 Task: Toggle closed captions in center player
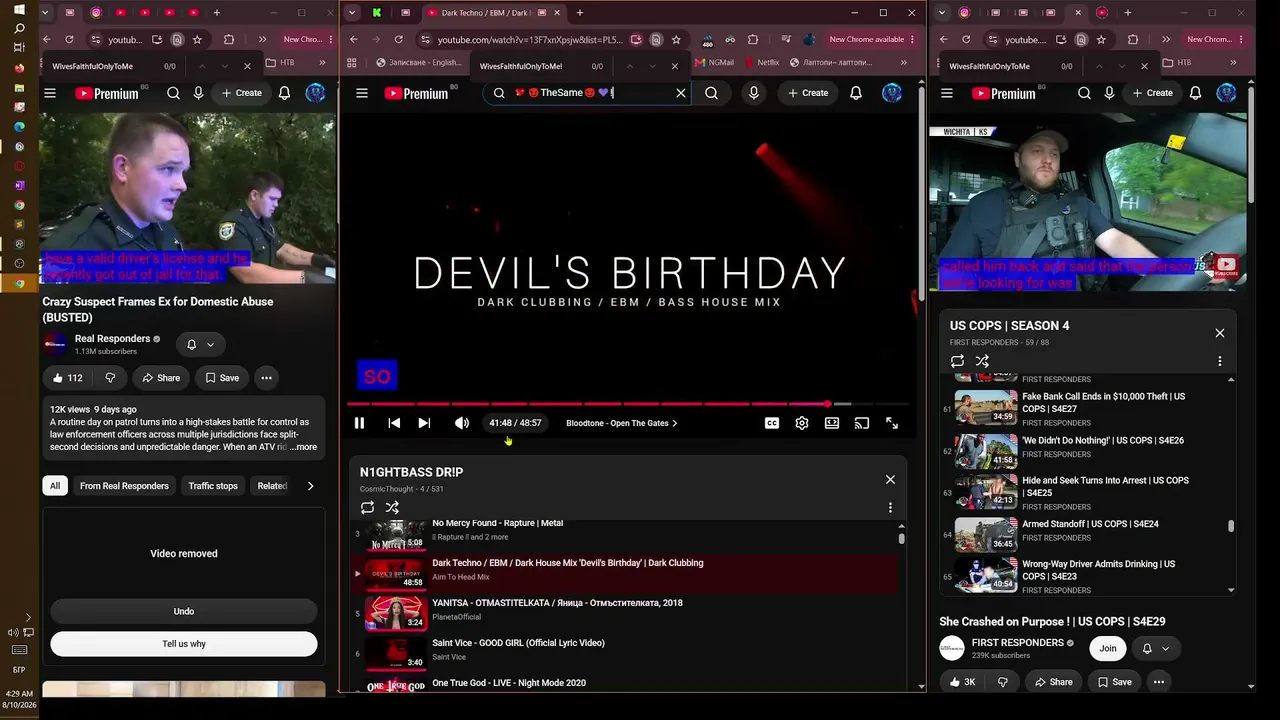772,423
